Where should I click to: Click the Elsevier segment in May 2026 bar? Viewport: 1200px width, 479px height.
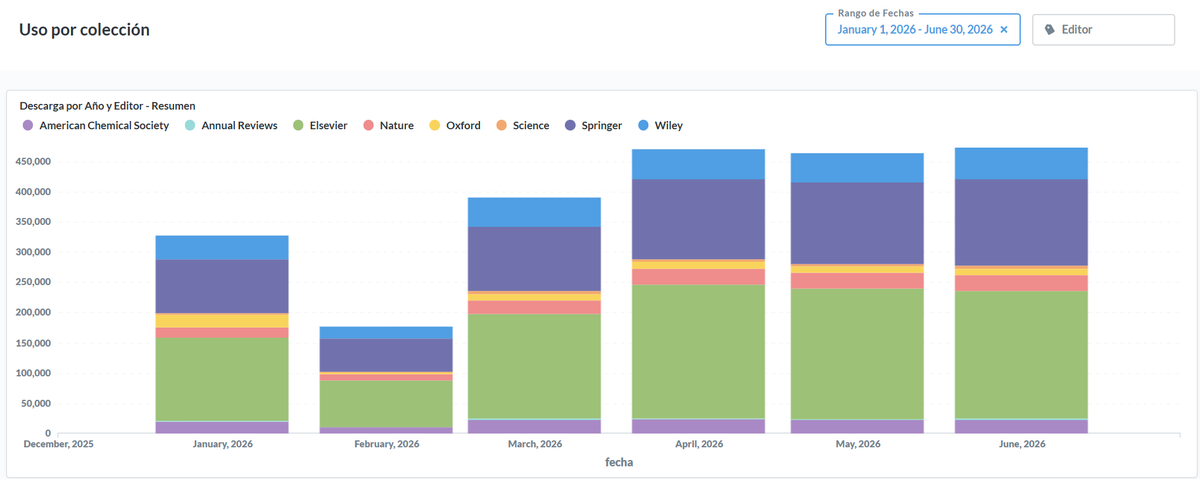point(857,354)
